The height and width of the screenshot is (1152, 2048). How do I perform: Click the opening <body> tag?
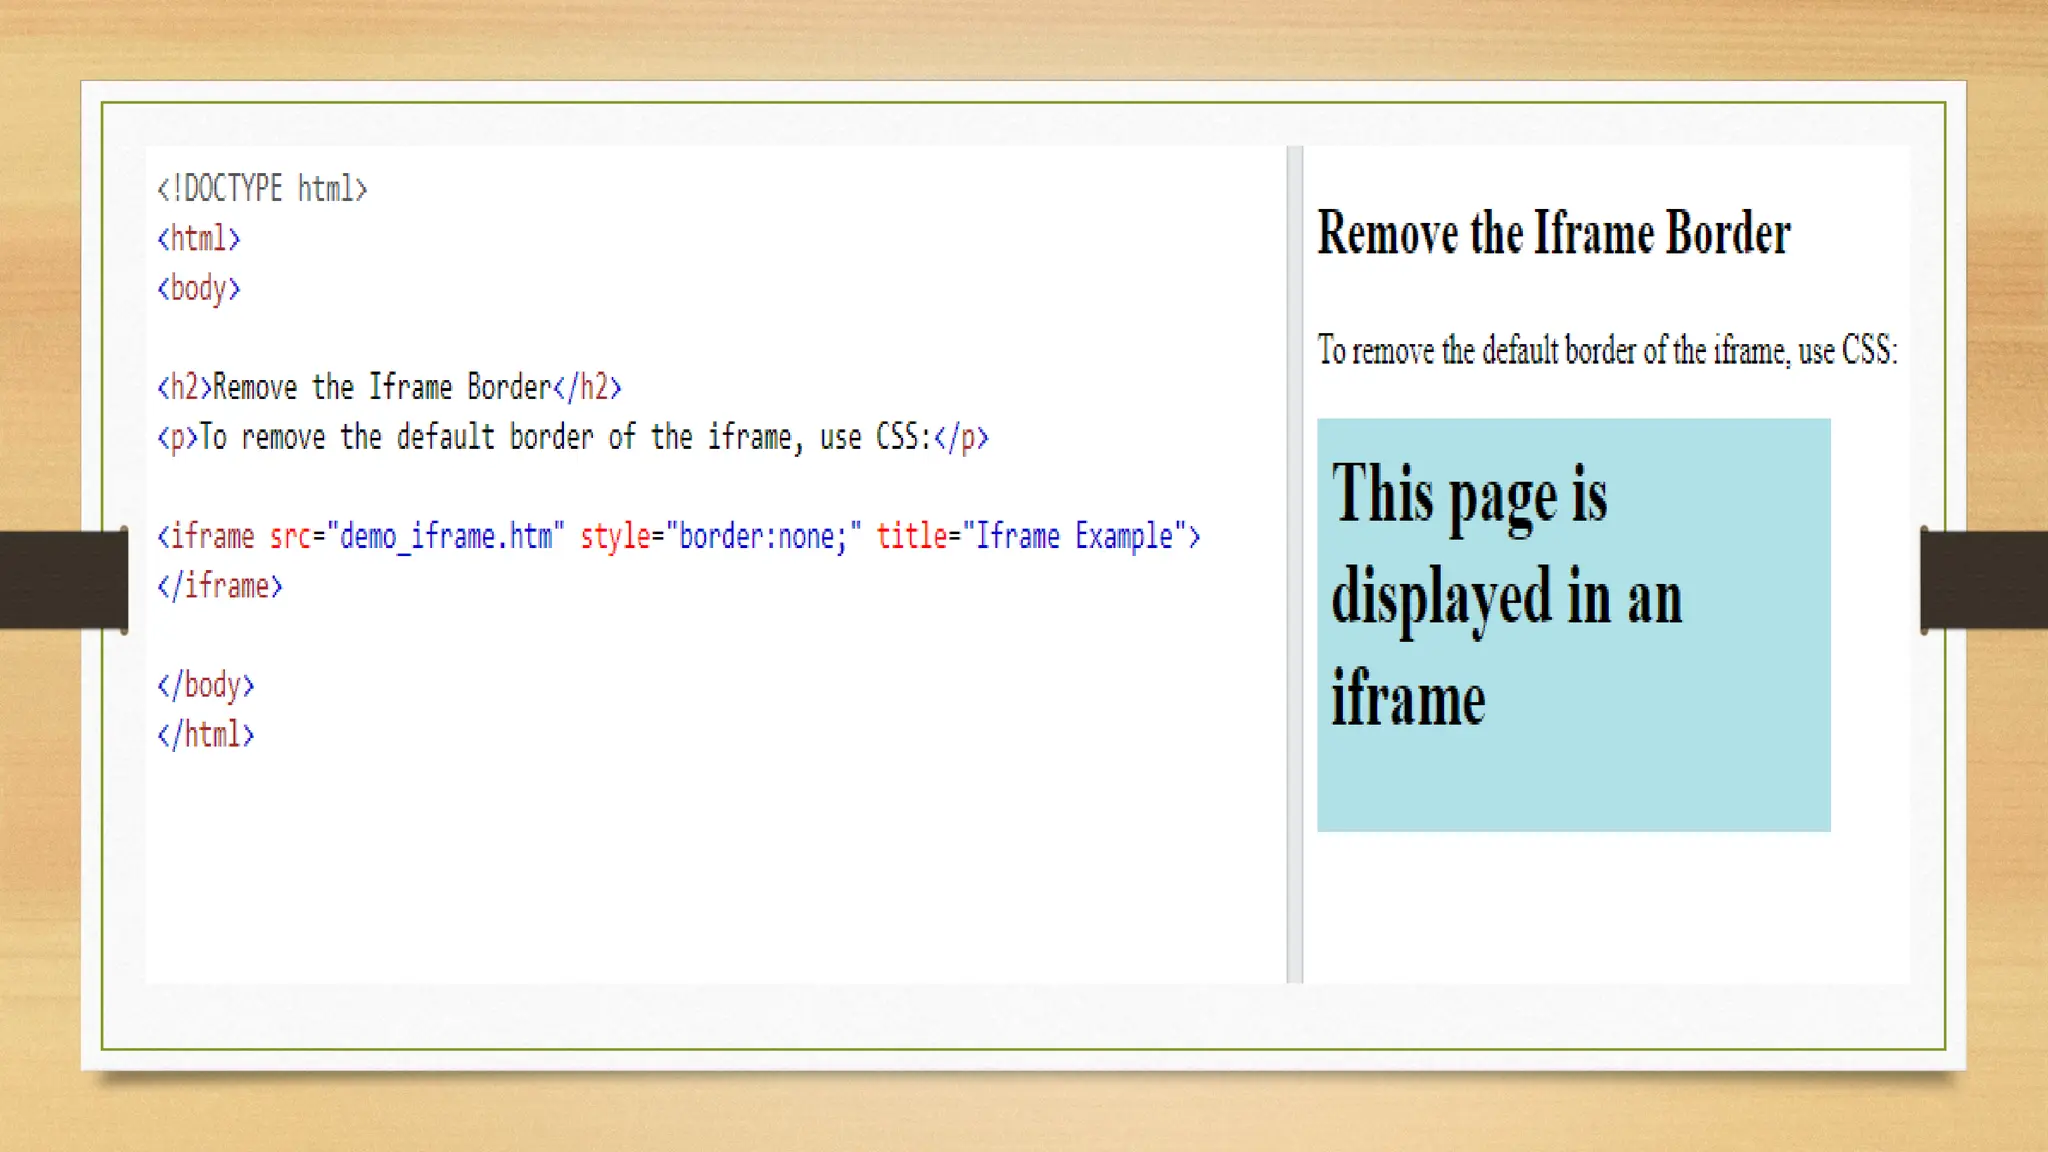(x=198, y=289)
